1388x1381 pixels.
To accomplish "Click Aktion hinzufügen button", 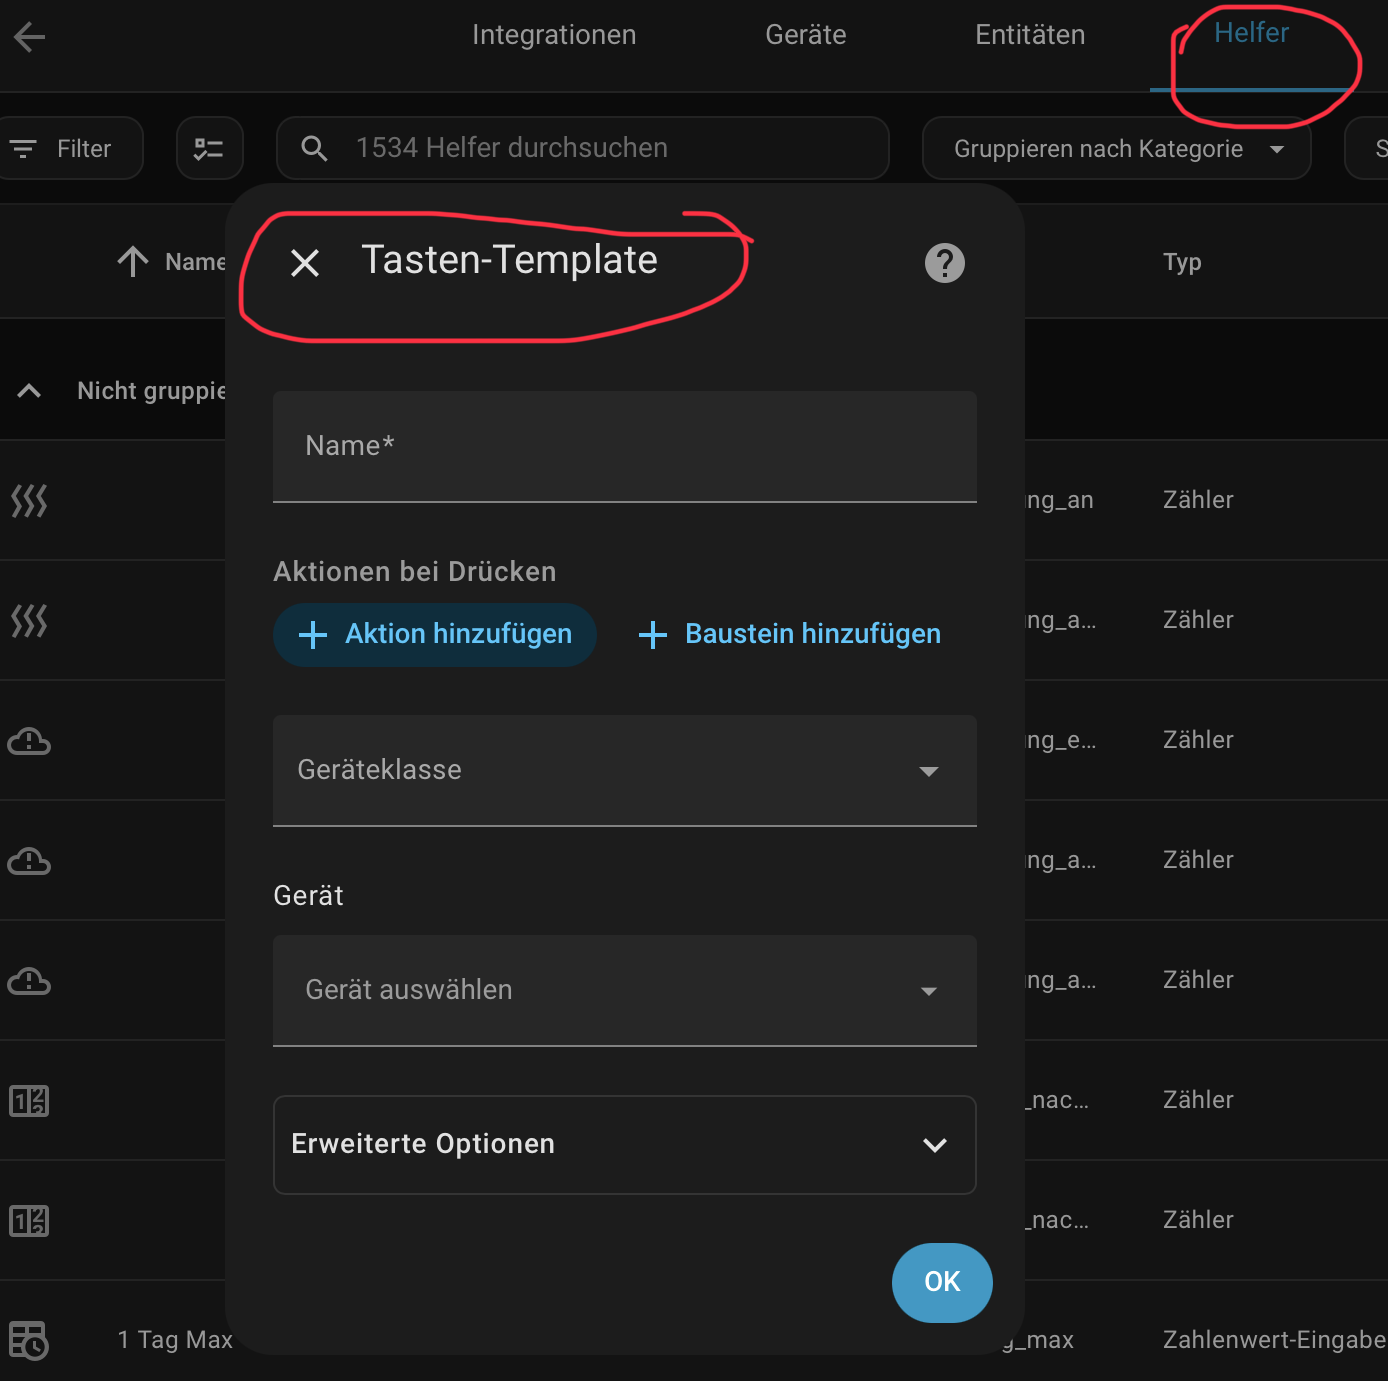I will (435, 634).
